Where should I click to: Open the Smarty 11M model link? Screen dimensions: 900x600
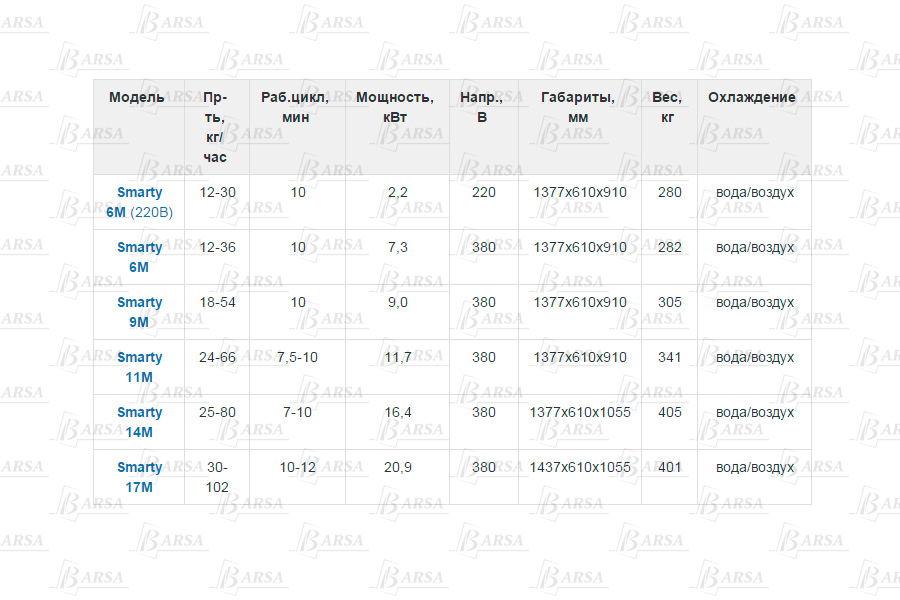click(139, 367)
